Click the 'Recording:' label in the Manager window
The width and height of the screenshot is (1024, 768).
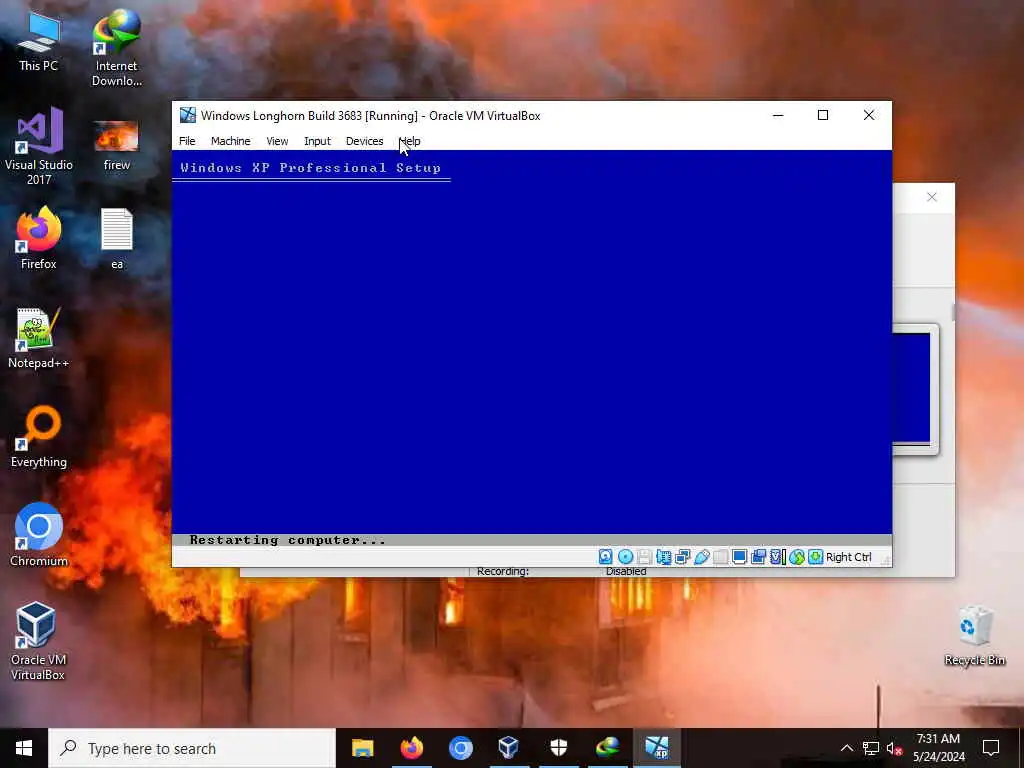point(503,571)
